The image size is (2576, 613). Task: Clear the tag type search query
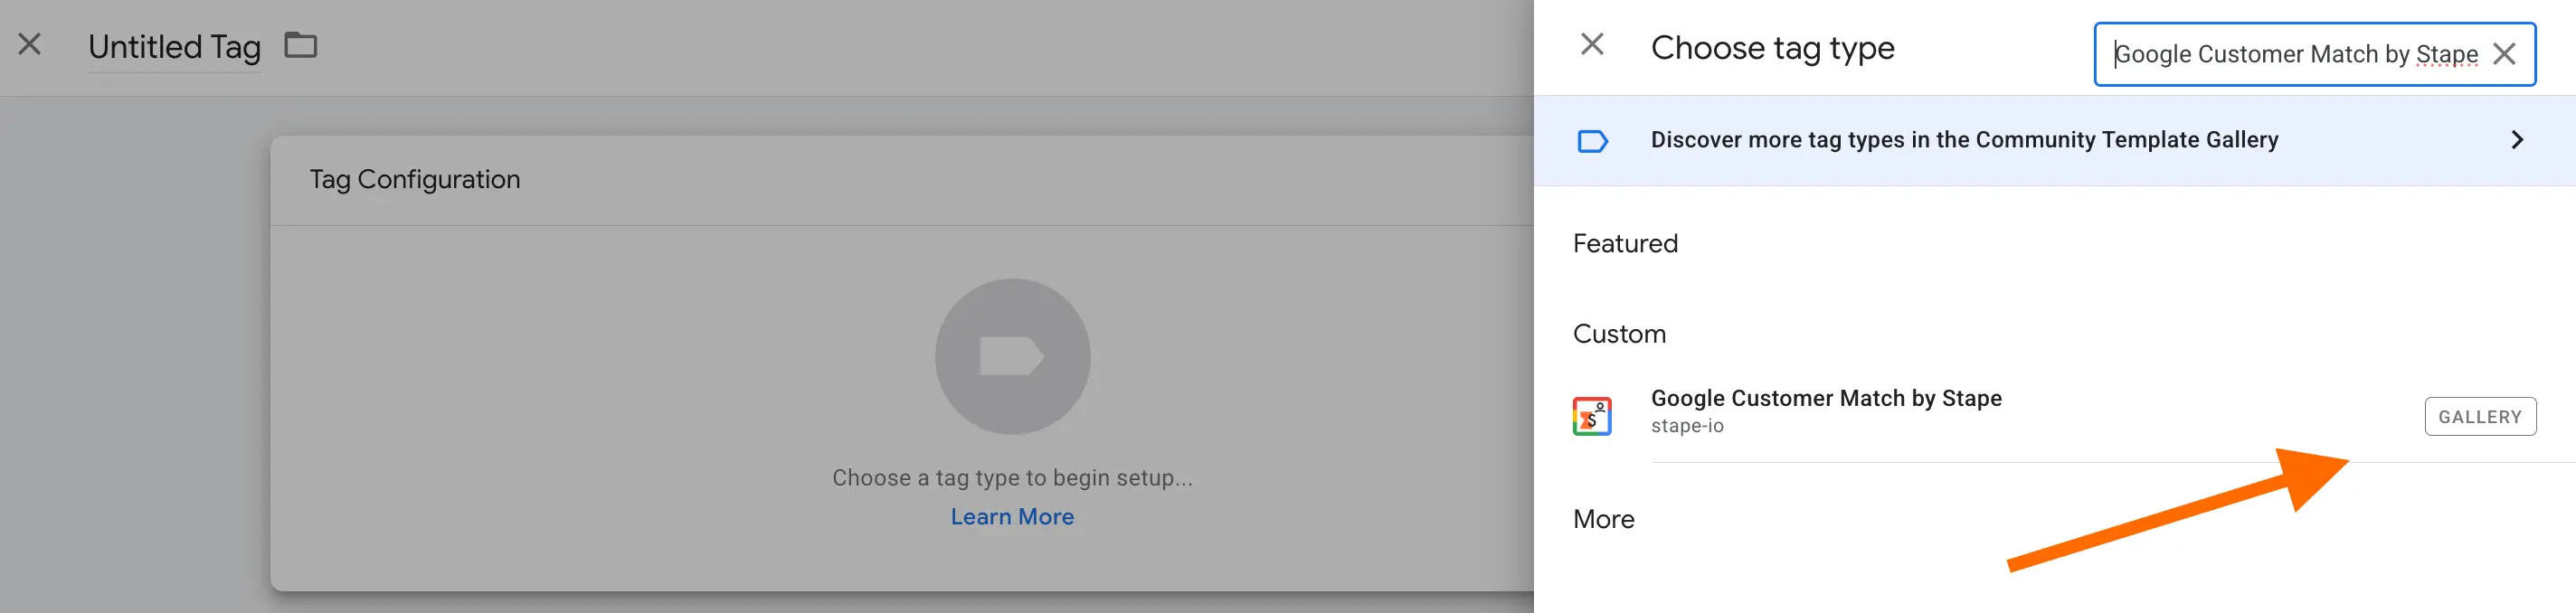tap(2505, 55)
